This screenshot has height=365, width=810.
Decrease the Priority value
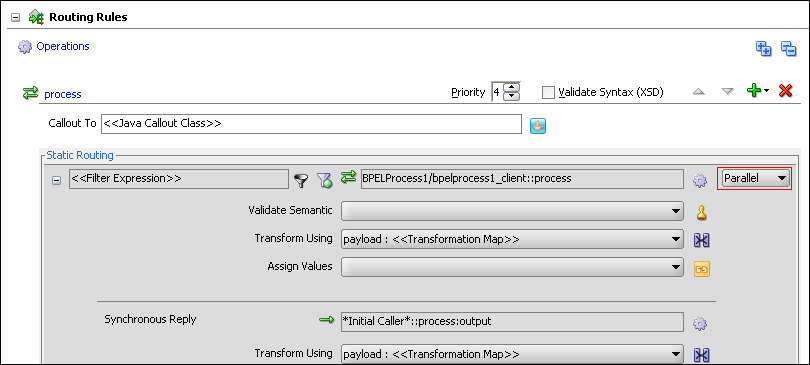[511, 97]
